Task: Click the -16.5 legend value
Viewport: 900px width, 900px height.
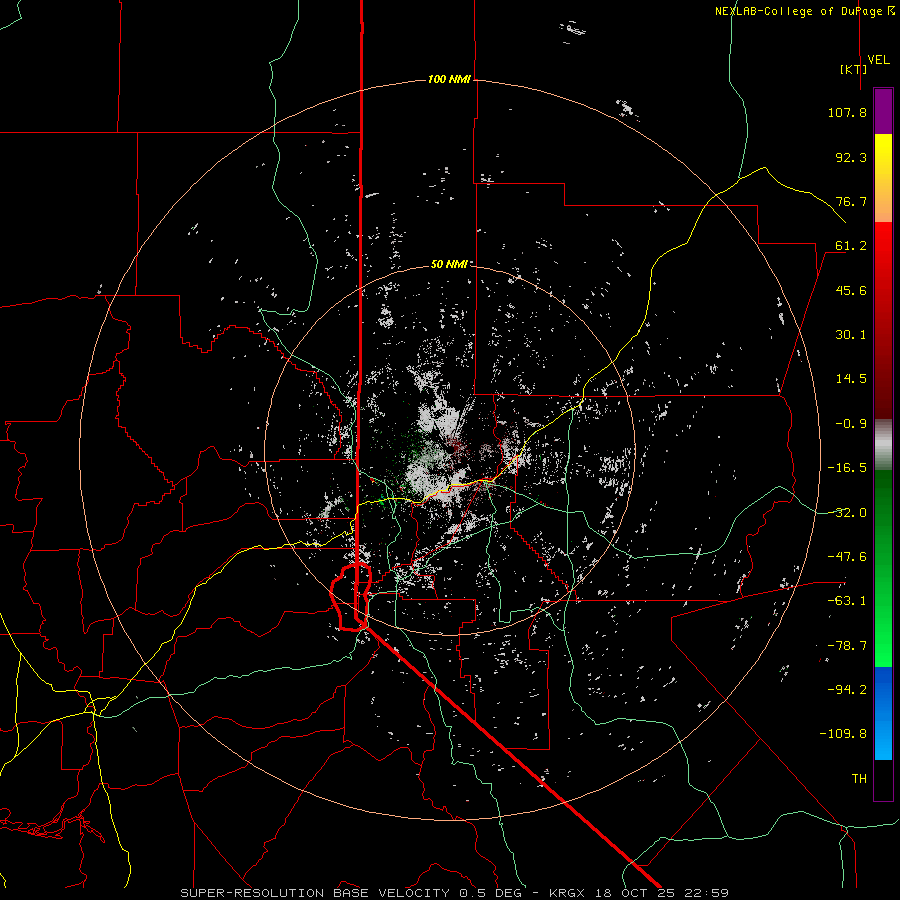Action: (x=847, y=468)
